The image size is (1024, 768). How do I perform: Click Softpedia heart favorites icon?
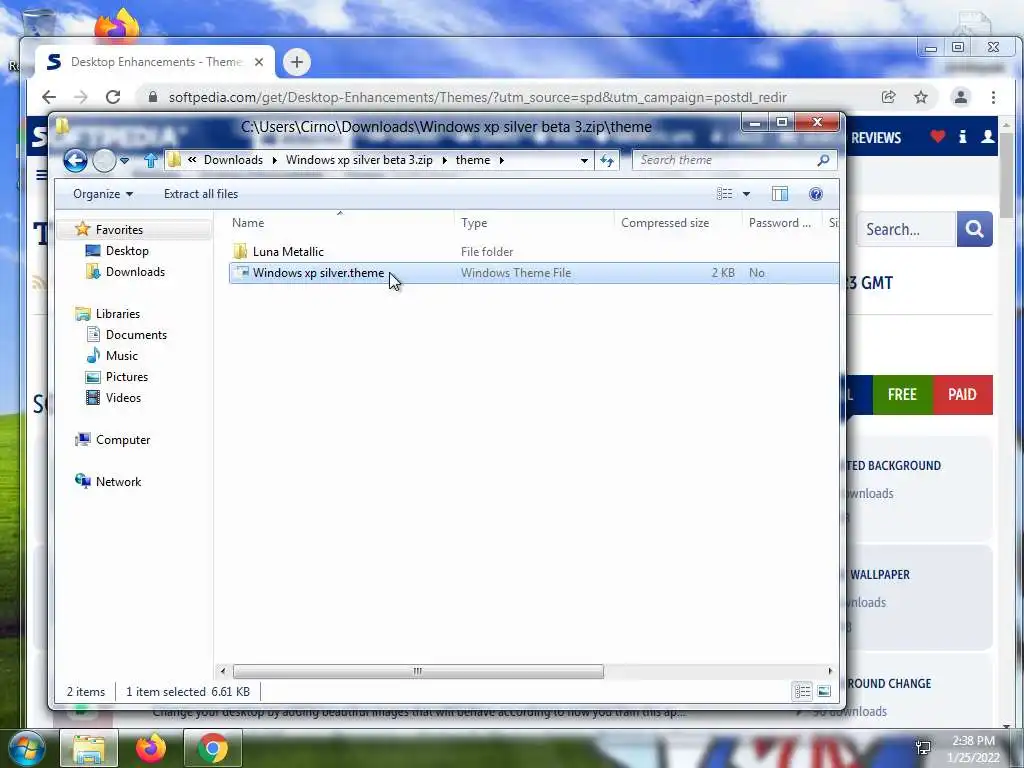click(x=938, y=136)
